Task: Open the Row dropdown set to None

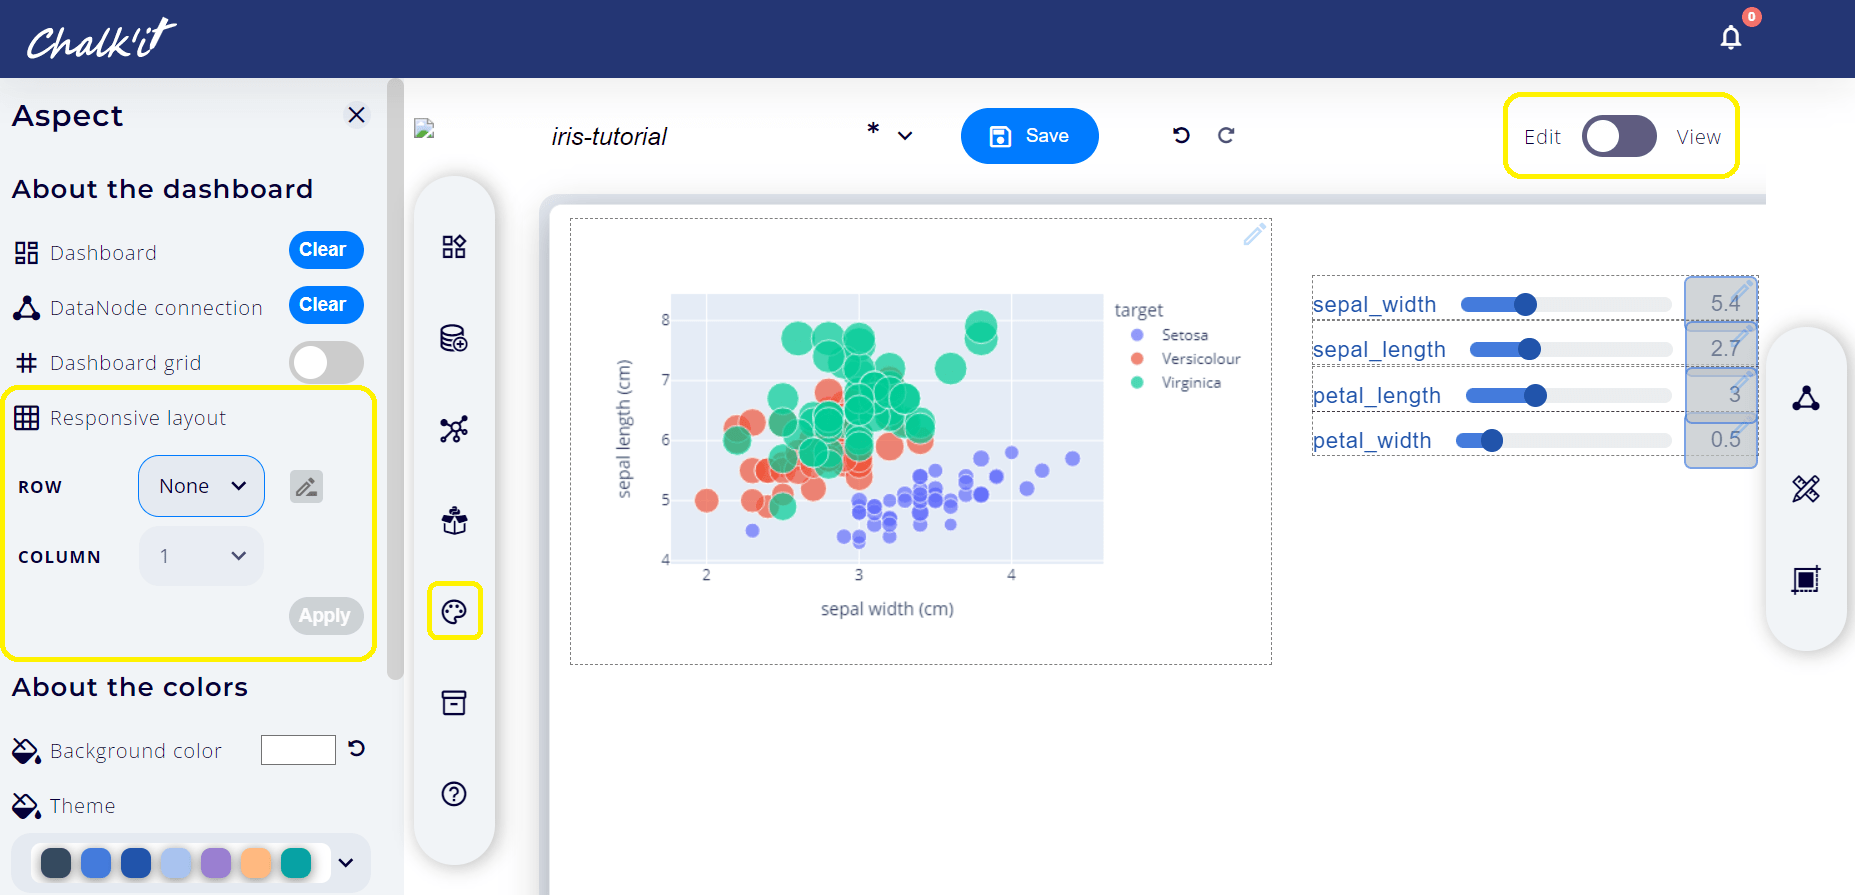Action: [201, 486]
